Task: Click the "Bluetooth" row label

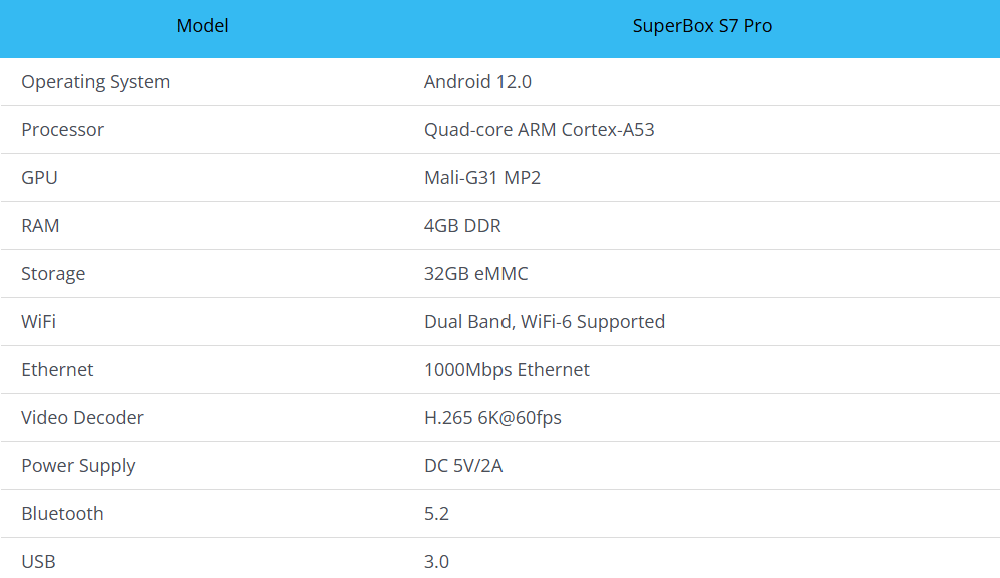Action: 62,514
